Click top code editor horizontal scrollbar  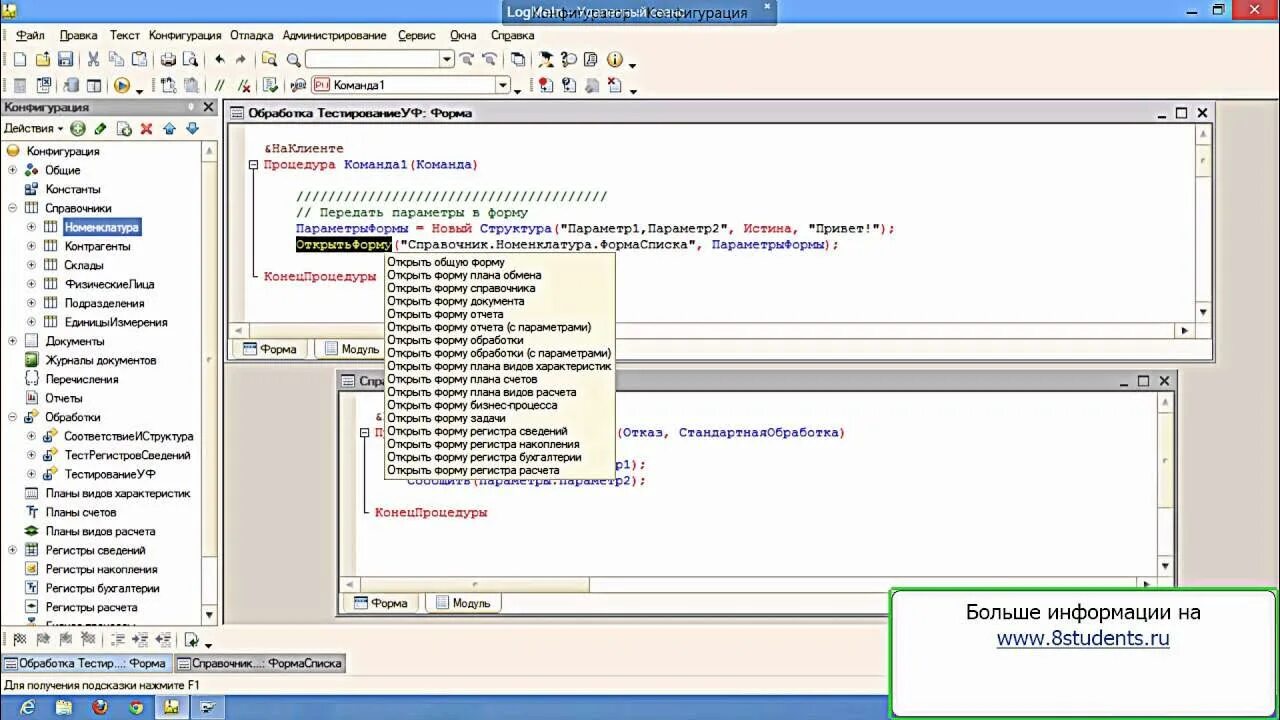[711, 330]
